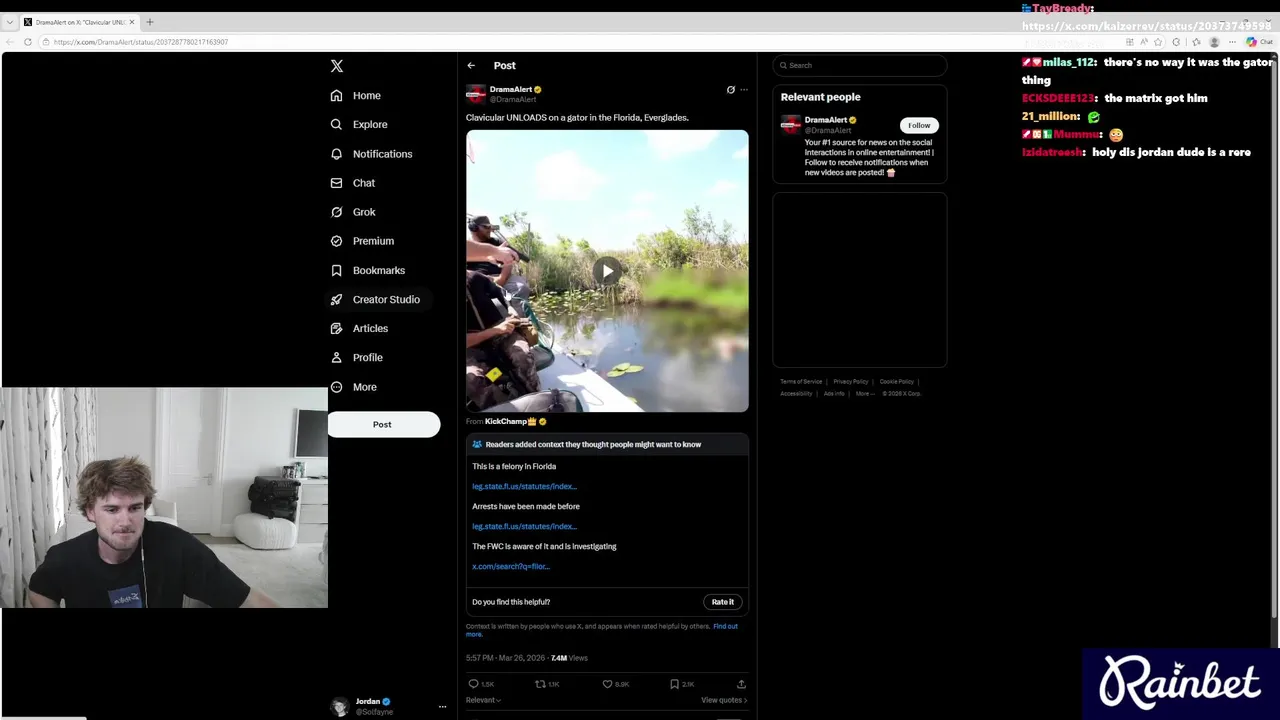The width and height of the screenshot is (1280, 720).
Task: Click the Rainbet logo overlay
Action: (x=1180, y=684)
